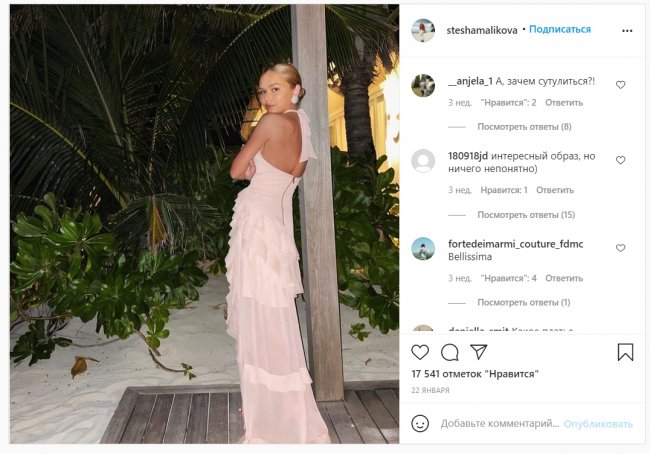Like the post with the heart icon
The height and width of the screenshot is (454, 650).
[420, 352]
